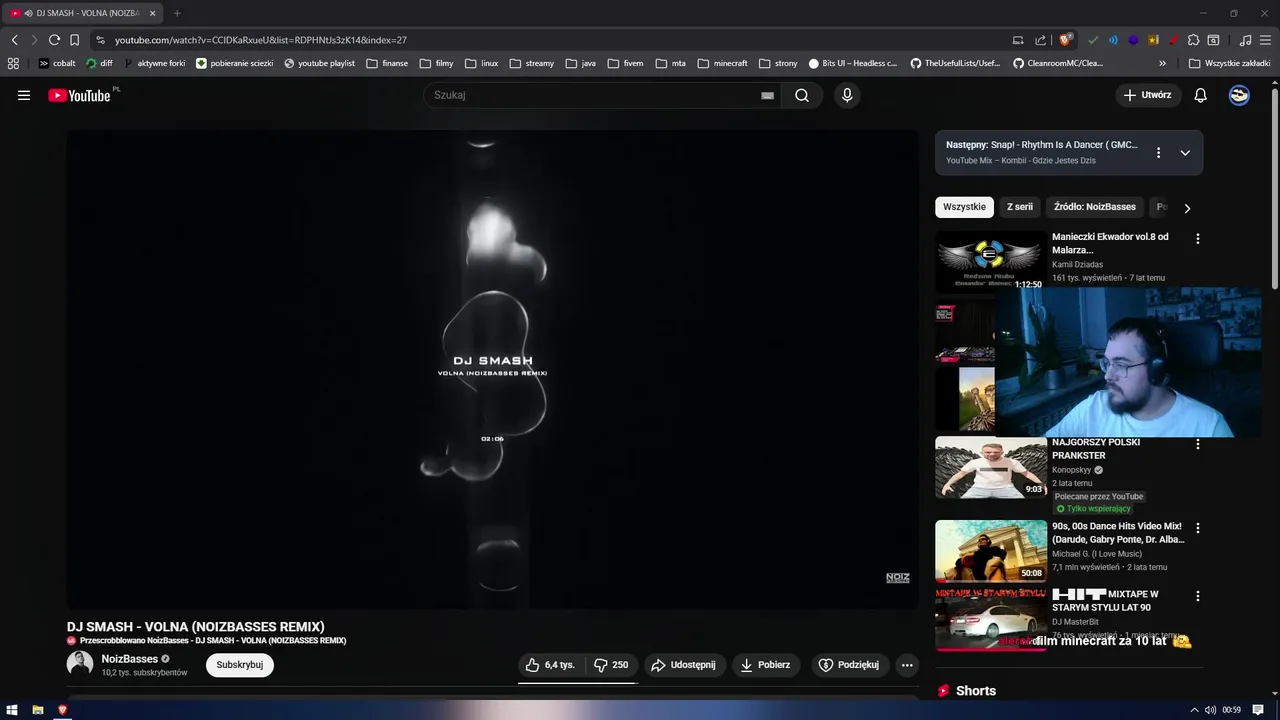Viewport: 1280px width, 720px height.
Task: Start voice search with the microphone
Action: pos(847,95)
